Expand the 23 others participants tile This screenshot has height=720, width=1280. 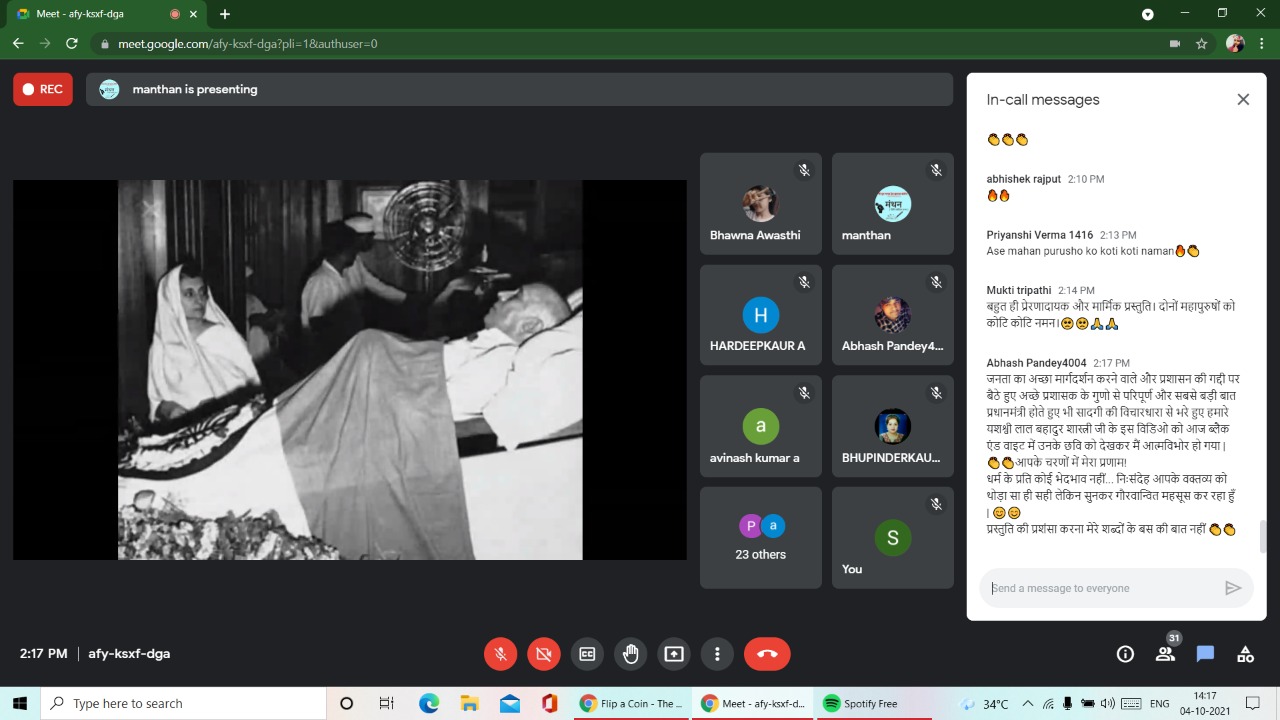[x=761, y=538]
